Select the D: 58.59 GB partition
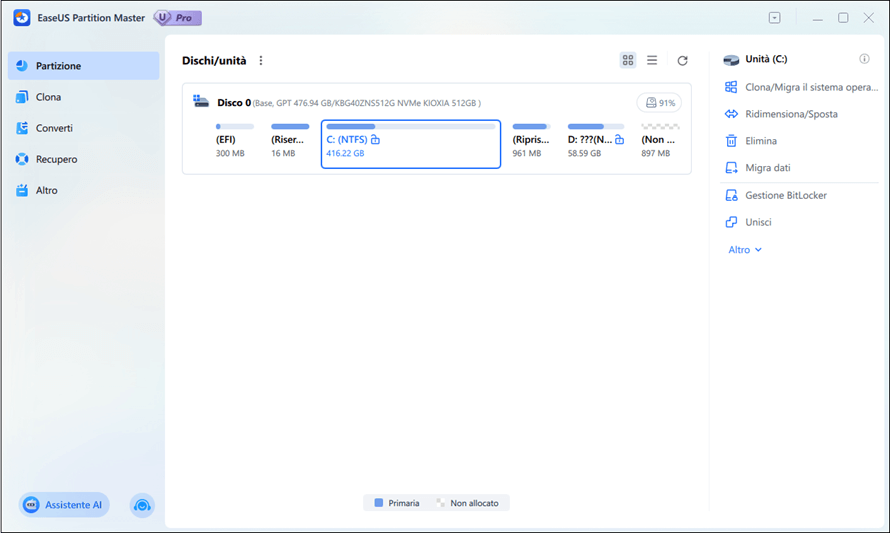 (x=596, y=141)
